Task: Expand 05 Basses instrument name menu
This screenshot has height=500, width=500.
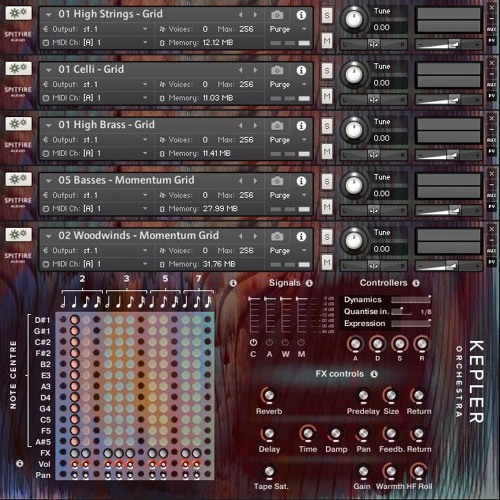Action: (49, 181)
